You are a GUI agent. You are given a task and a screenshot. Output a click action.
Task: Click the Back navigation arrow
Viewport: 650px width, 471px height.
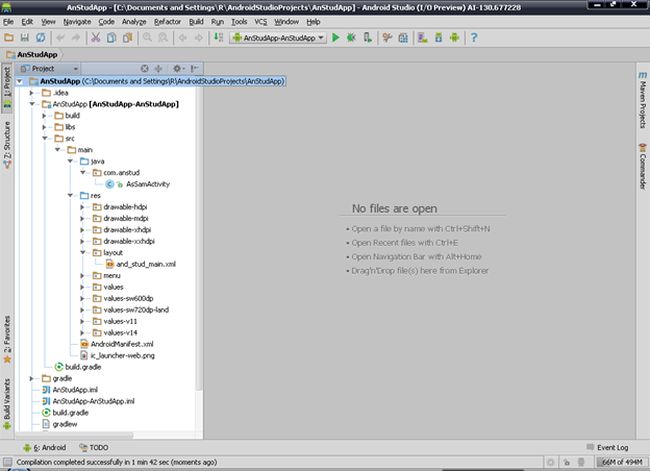pos(183,38)
